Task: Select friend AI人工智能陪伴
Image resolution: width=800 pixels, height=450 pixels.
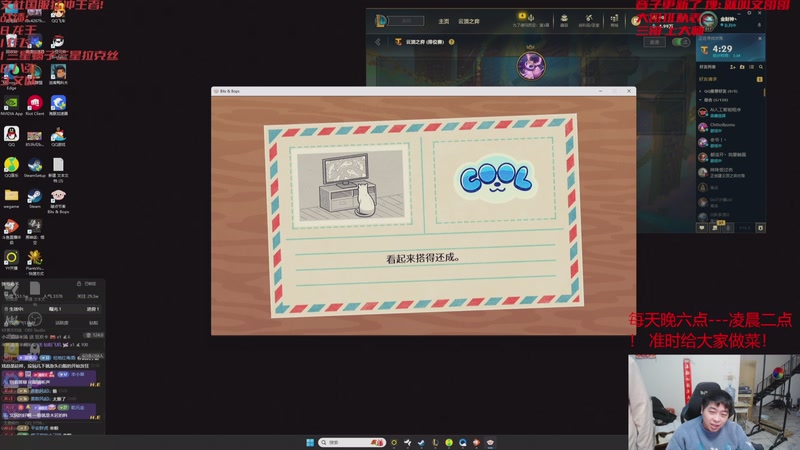Action: click(730, 112)
